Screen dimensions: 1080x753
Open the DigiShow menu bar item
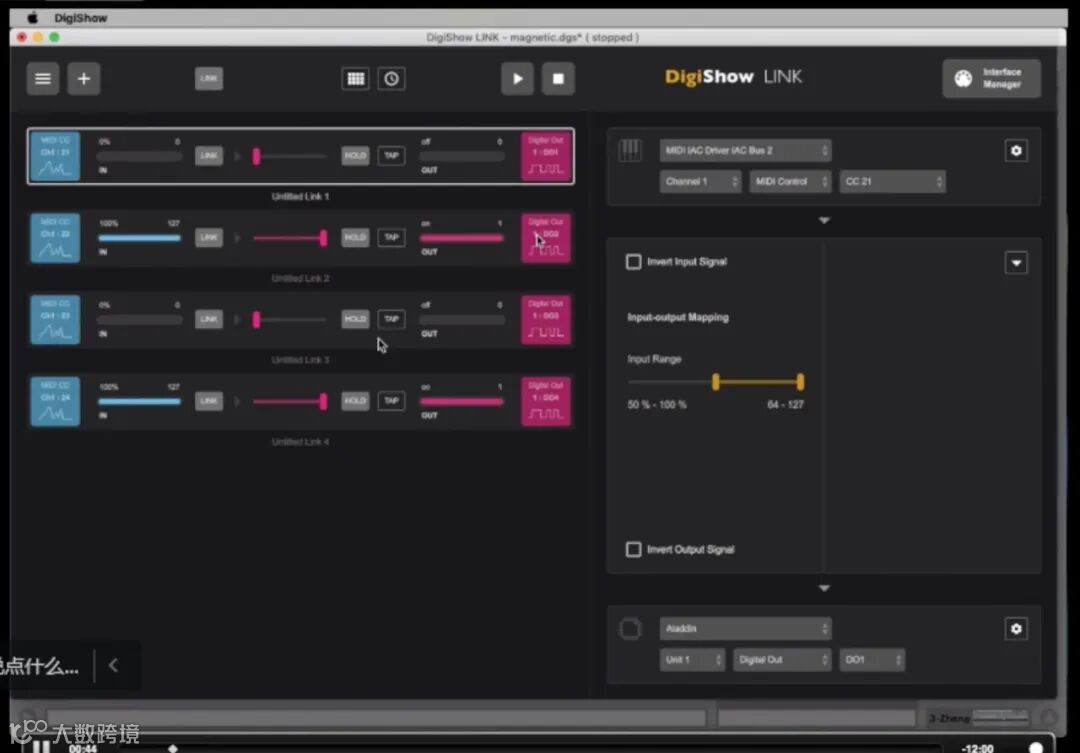tap(81, 18)
